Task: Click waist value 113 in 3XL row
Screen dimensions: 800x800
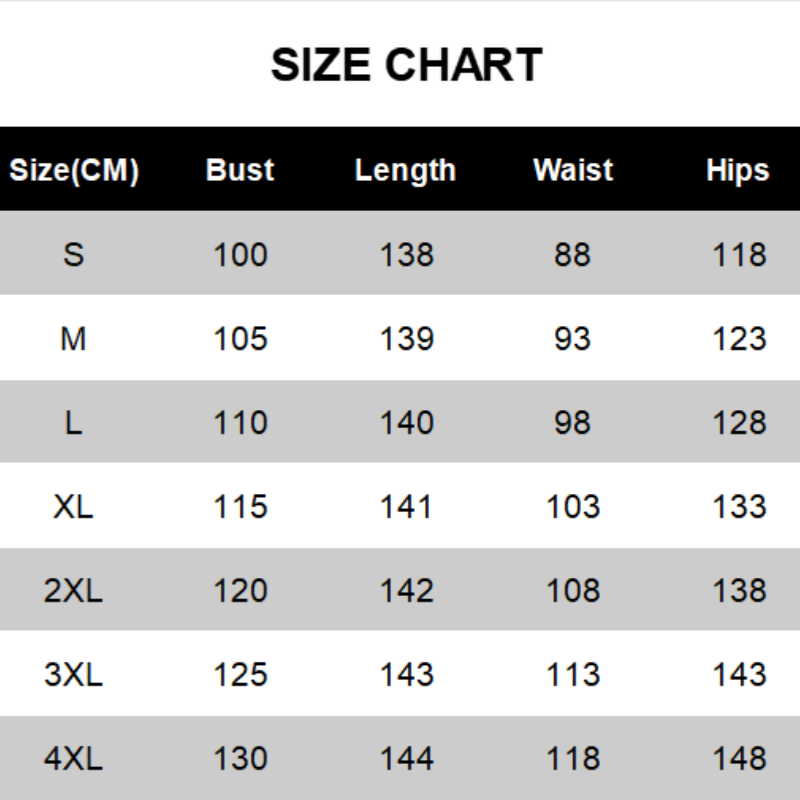Action: point(572,675)
